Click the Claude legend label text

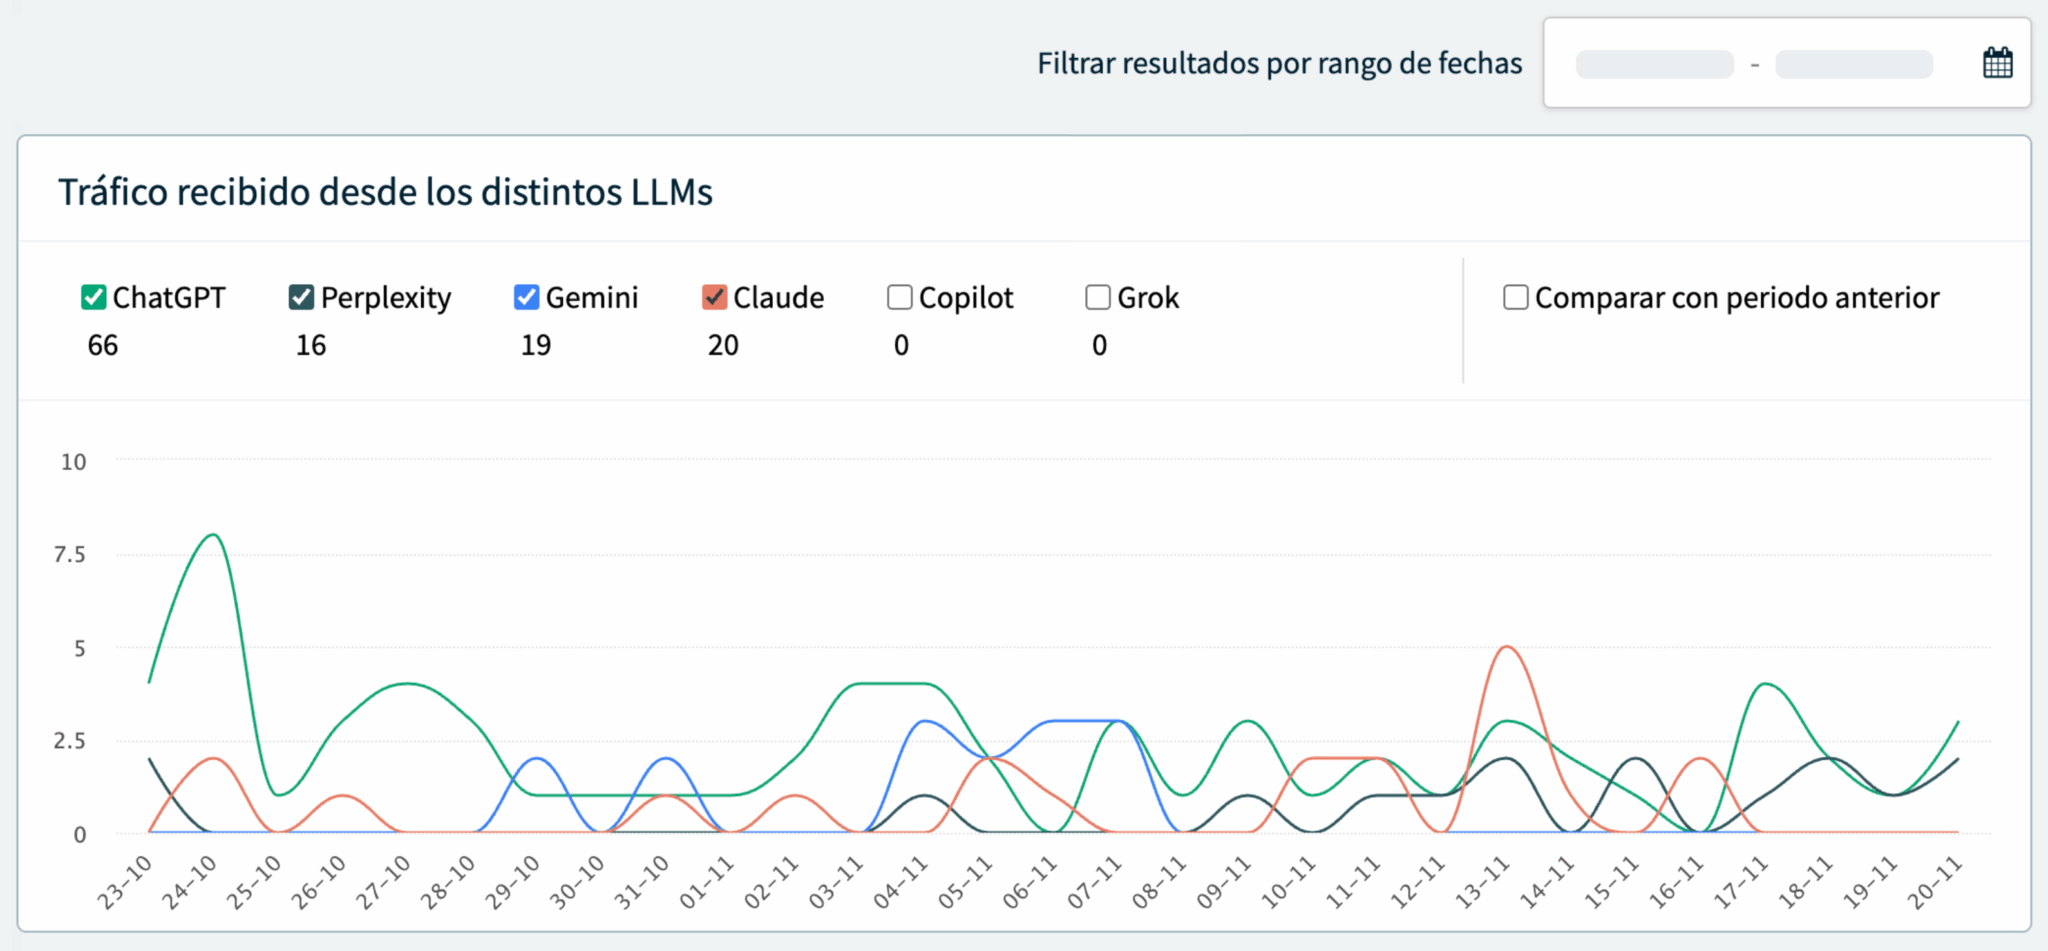click(778, 298)
